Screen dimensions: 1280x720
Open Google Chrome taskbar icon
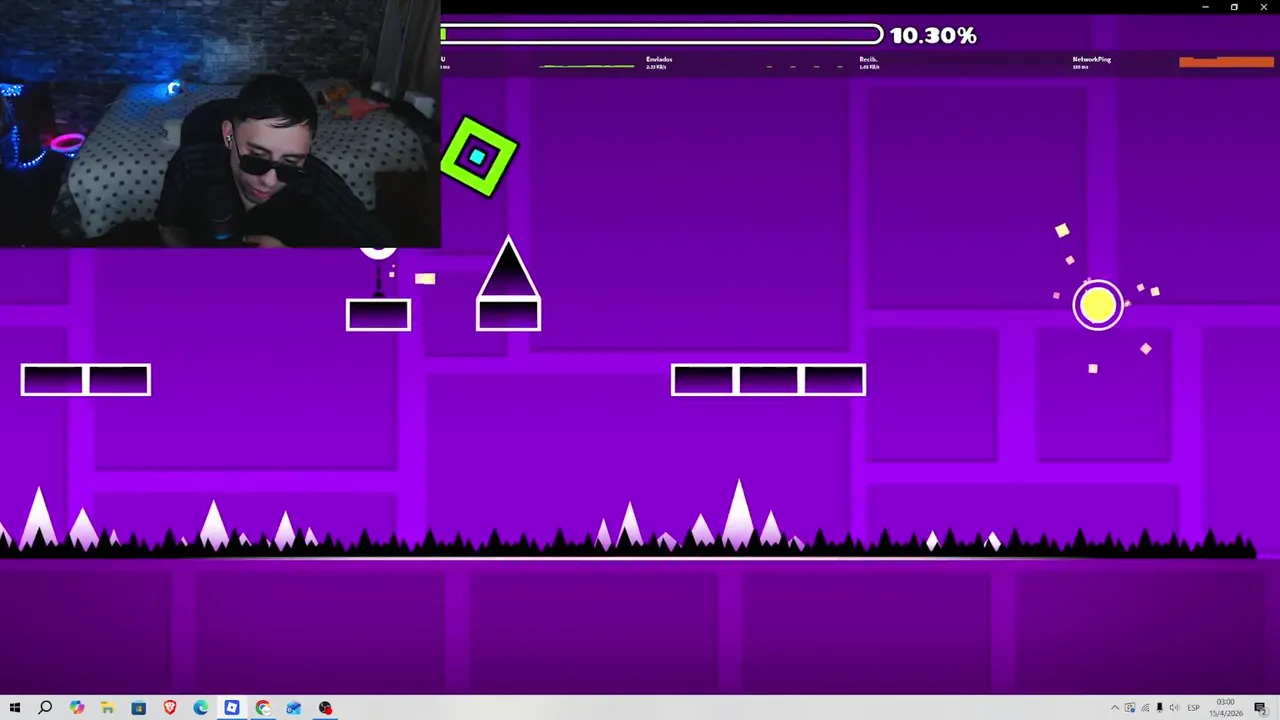[x=263, y=708]
